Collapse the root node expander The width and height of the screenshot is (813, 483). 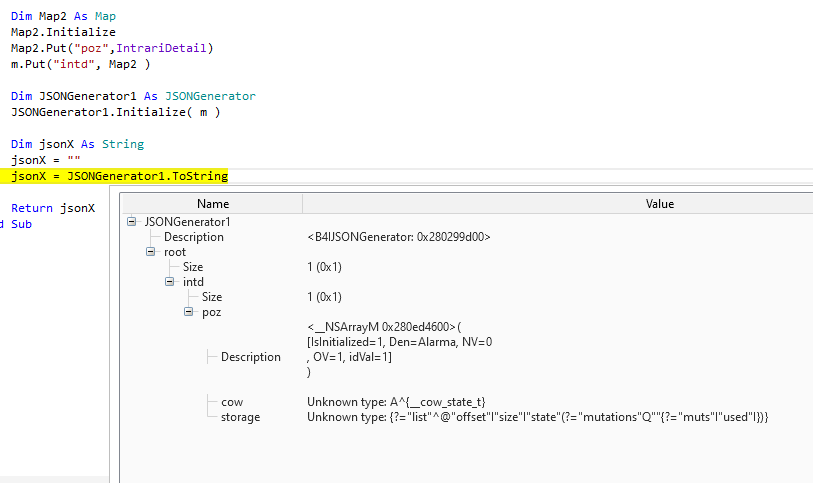click(151, 252)
